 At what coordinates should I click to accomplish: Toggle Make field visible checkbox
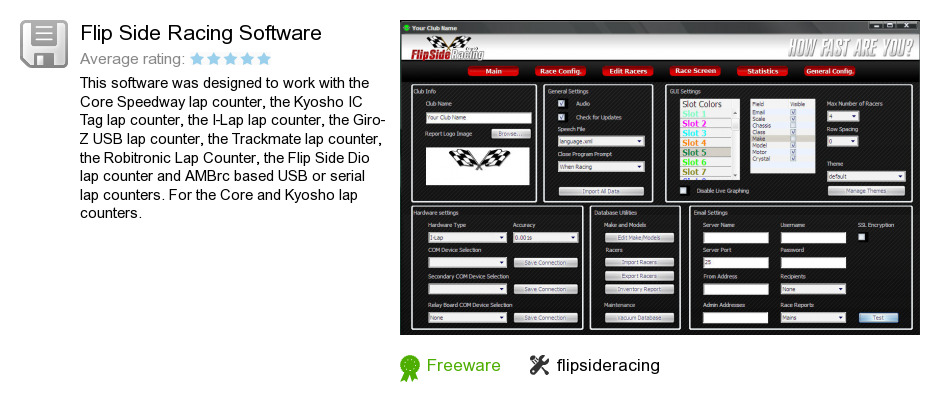[793, 139]
